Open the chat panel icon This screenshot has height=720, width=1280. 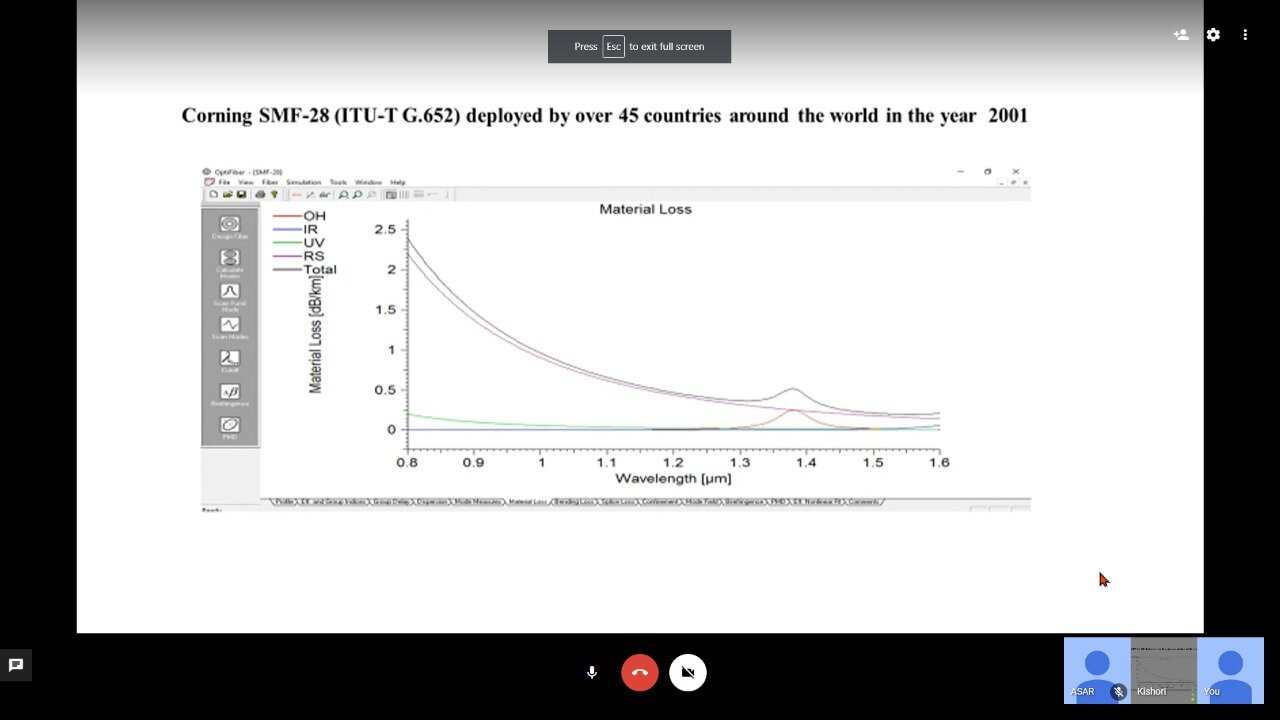(x=16, y=665)
